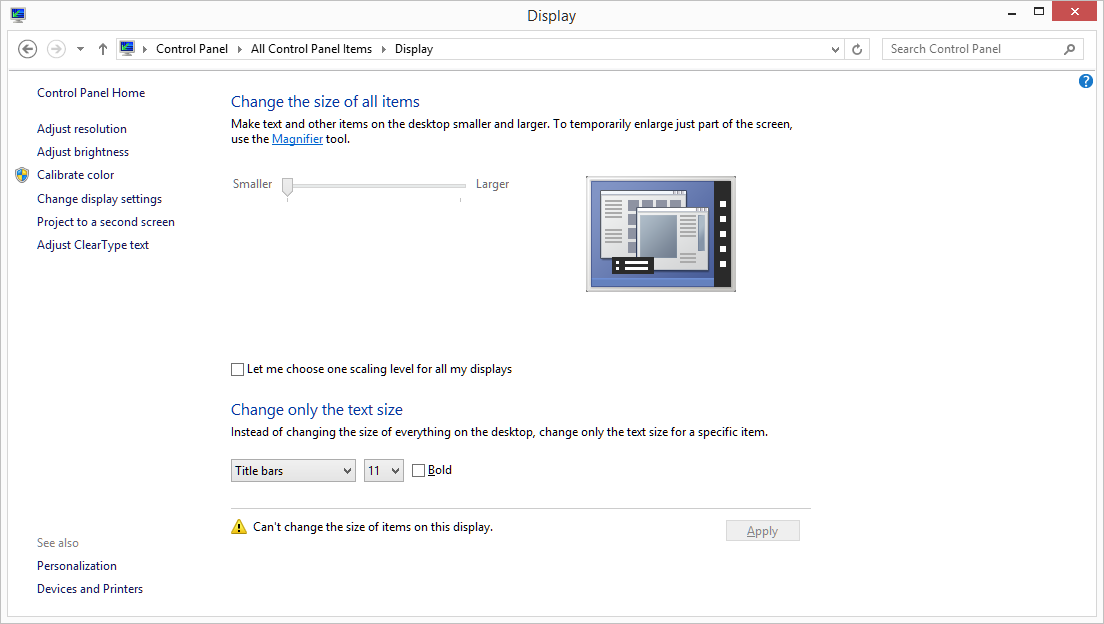Click the size slider thumb

click(288, 186)
